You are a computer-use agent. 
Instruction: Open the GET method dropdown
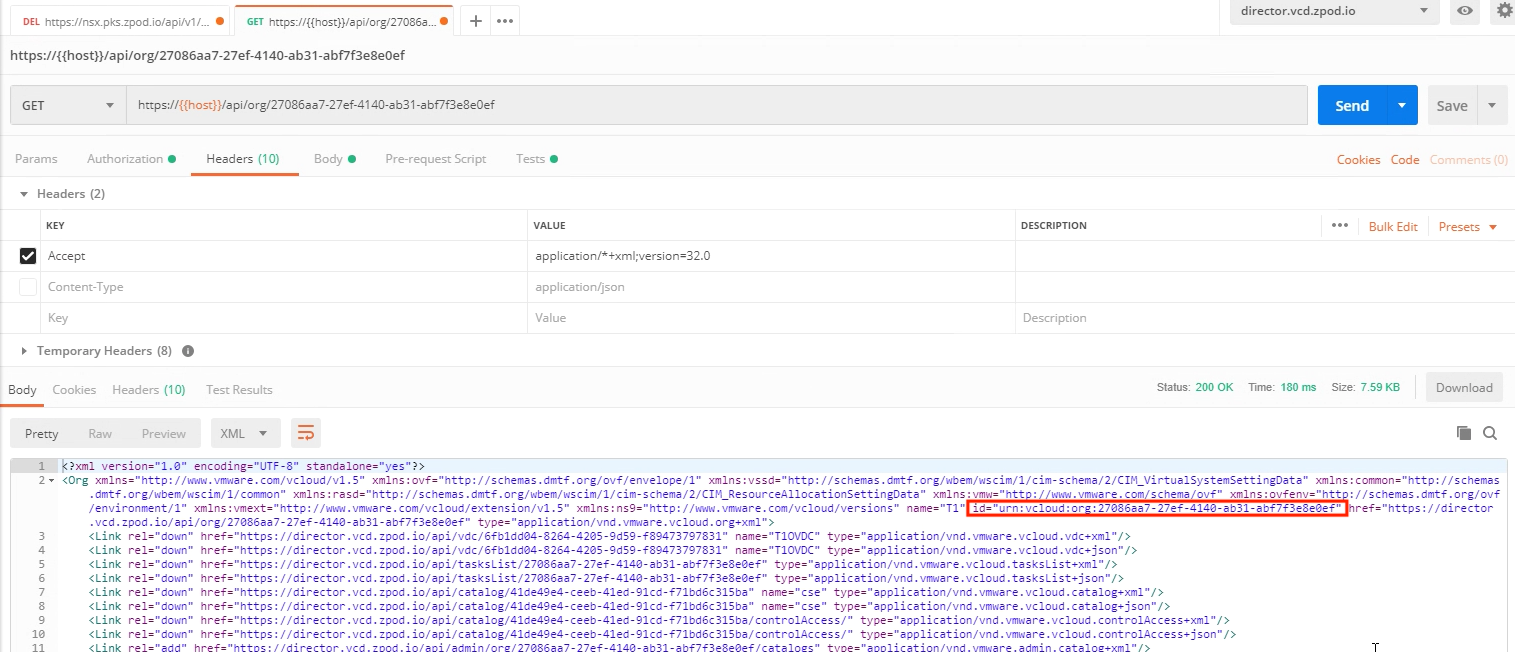tap(68, 105)
